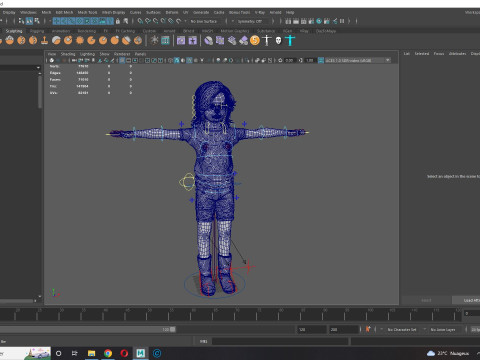Screen dimensions: 480x360
Task: Click the lock selection icon in status line
Action: [118, 21]
